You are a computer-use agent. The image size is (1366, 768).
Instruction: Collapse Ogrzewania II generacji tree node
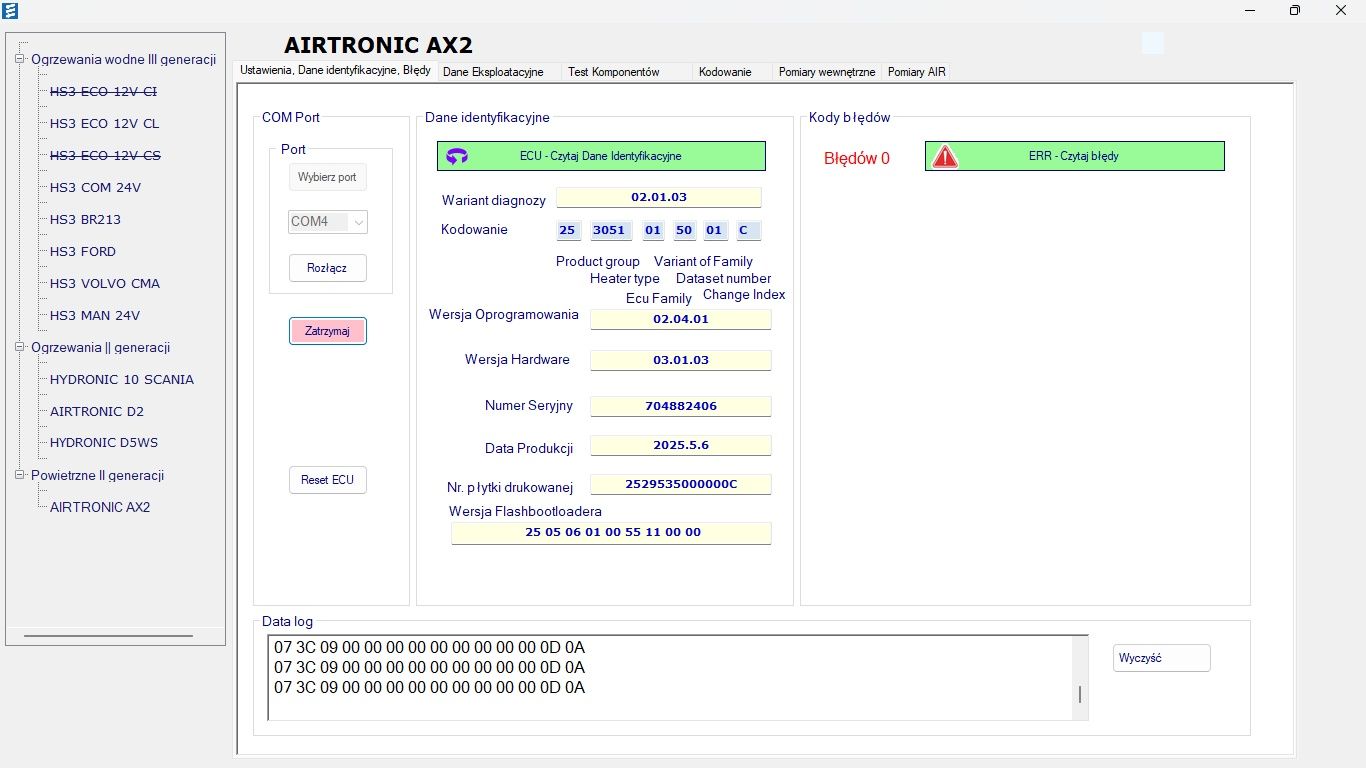[x=19, y=347]
